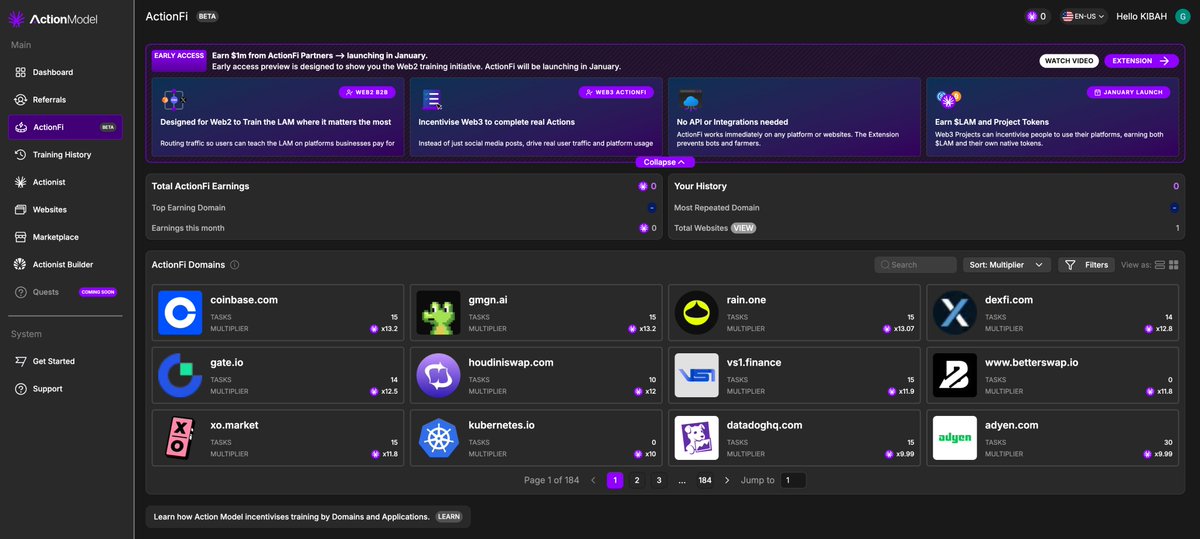The image size is (1200, 539).
Task: Click the Most Repeated Domain indicator
Action: point(1175,208)
